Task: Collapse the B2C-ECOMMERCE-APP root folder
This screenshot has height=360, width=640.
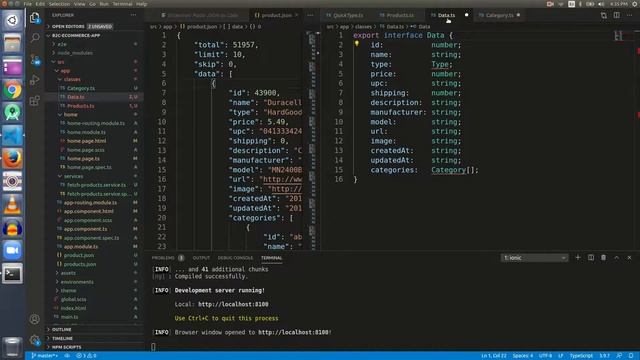Action: 76,36
